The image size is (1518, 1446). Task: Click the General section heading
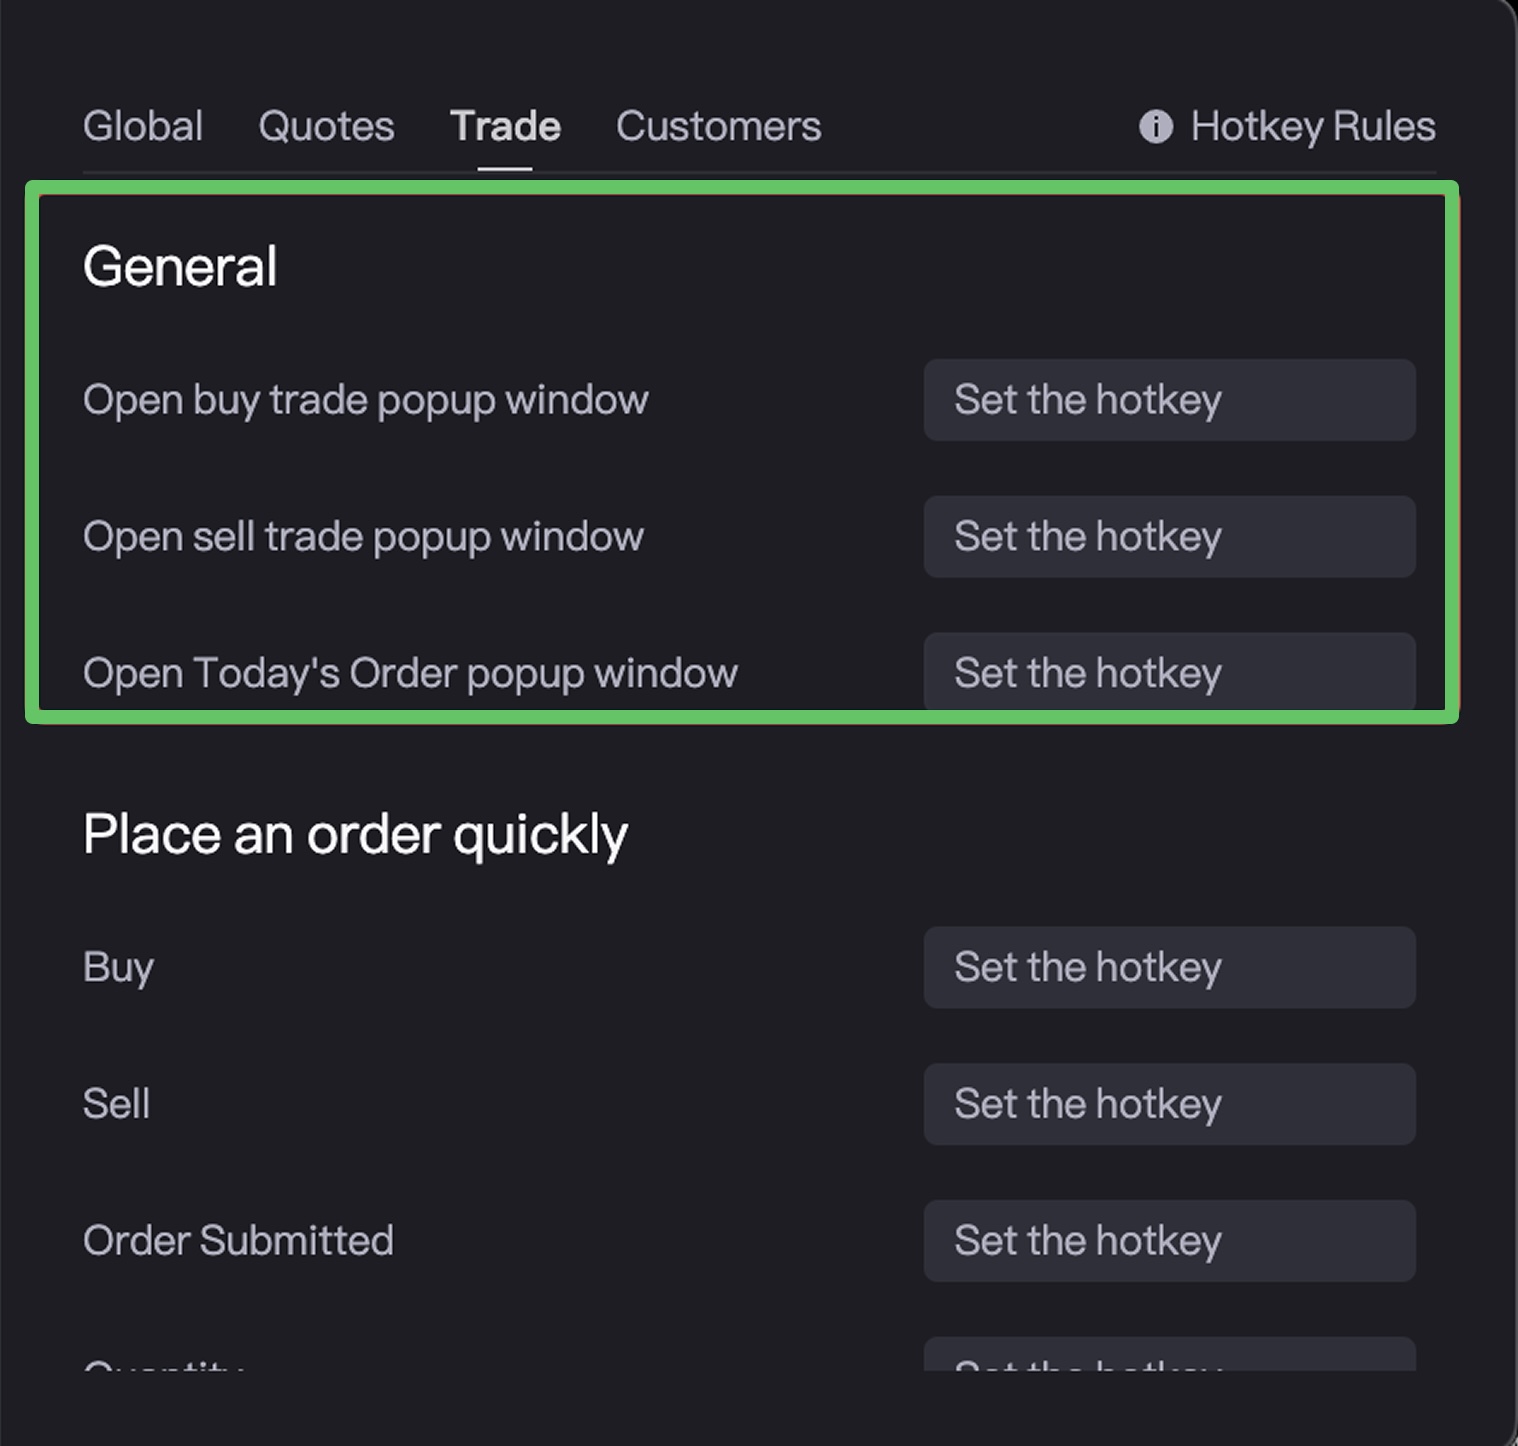click(180, 267)
